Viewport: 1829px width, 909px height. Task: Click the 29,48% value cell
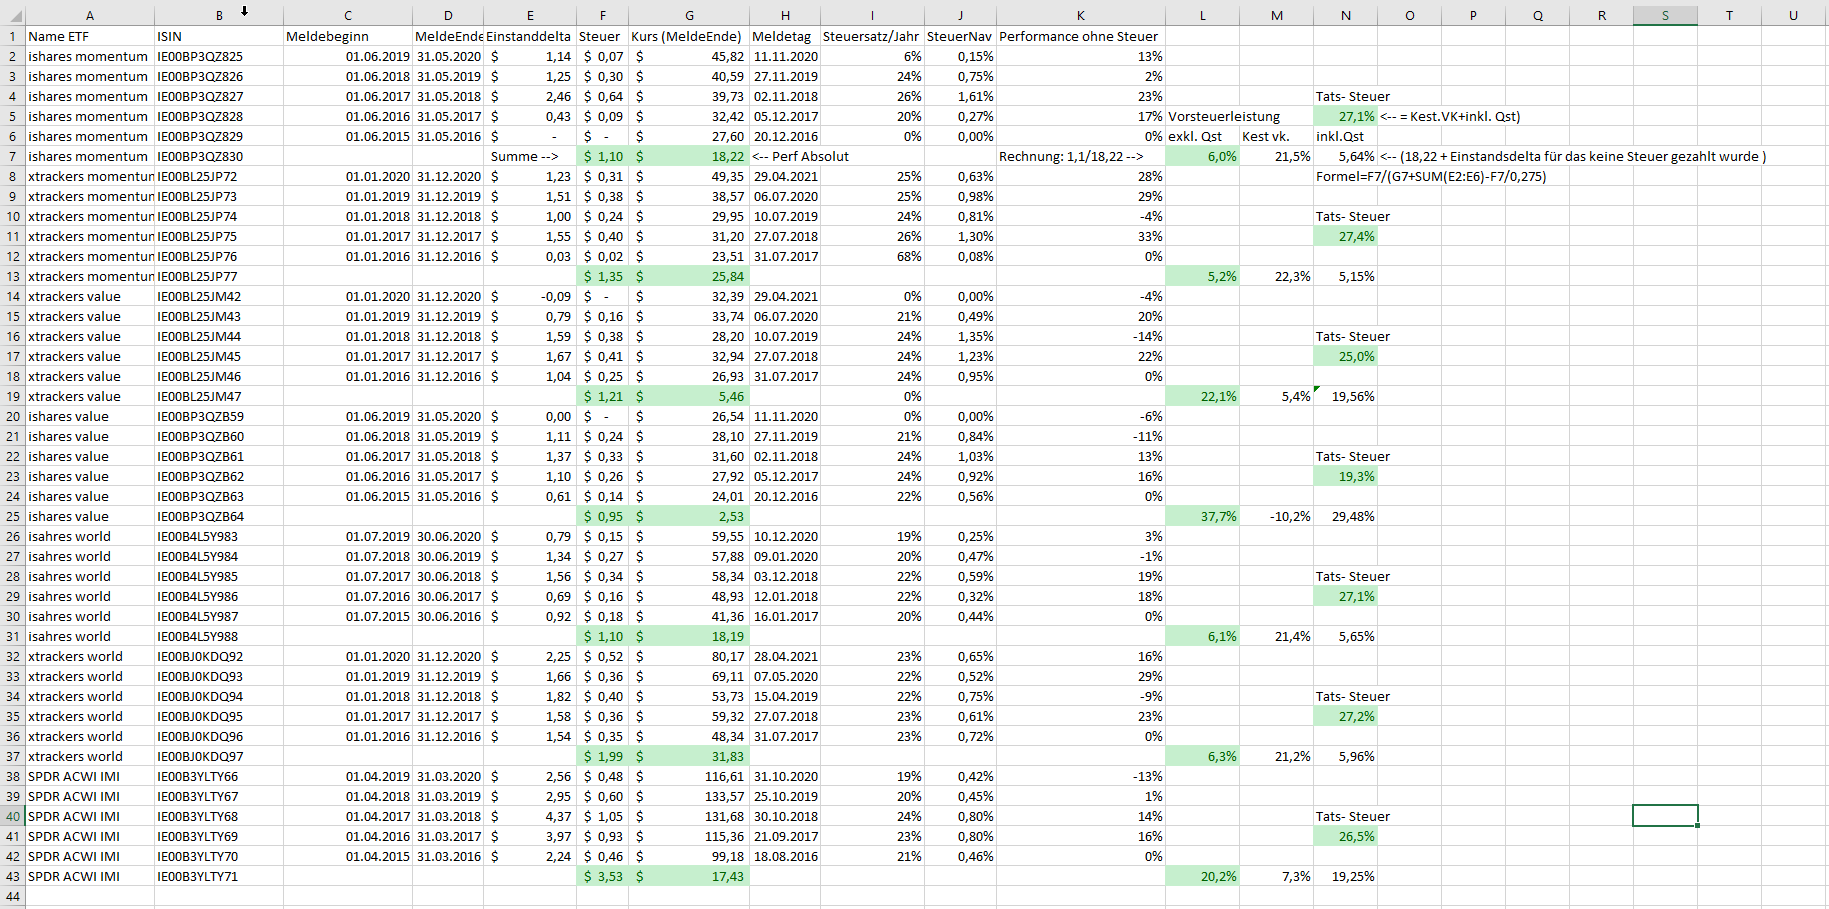click(x=1345, y=516)
